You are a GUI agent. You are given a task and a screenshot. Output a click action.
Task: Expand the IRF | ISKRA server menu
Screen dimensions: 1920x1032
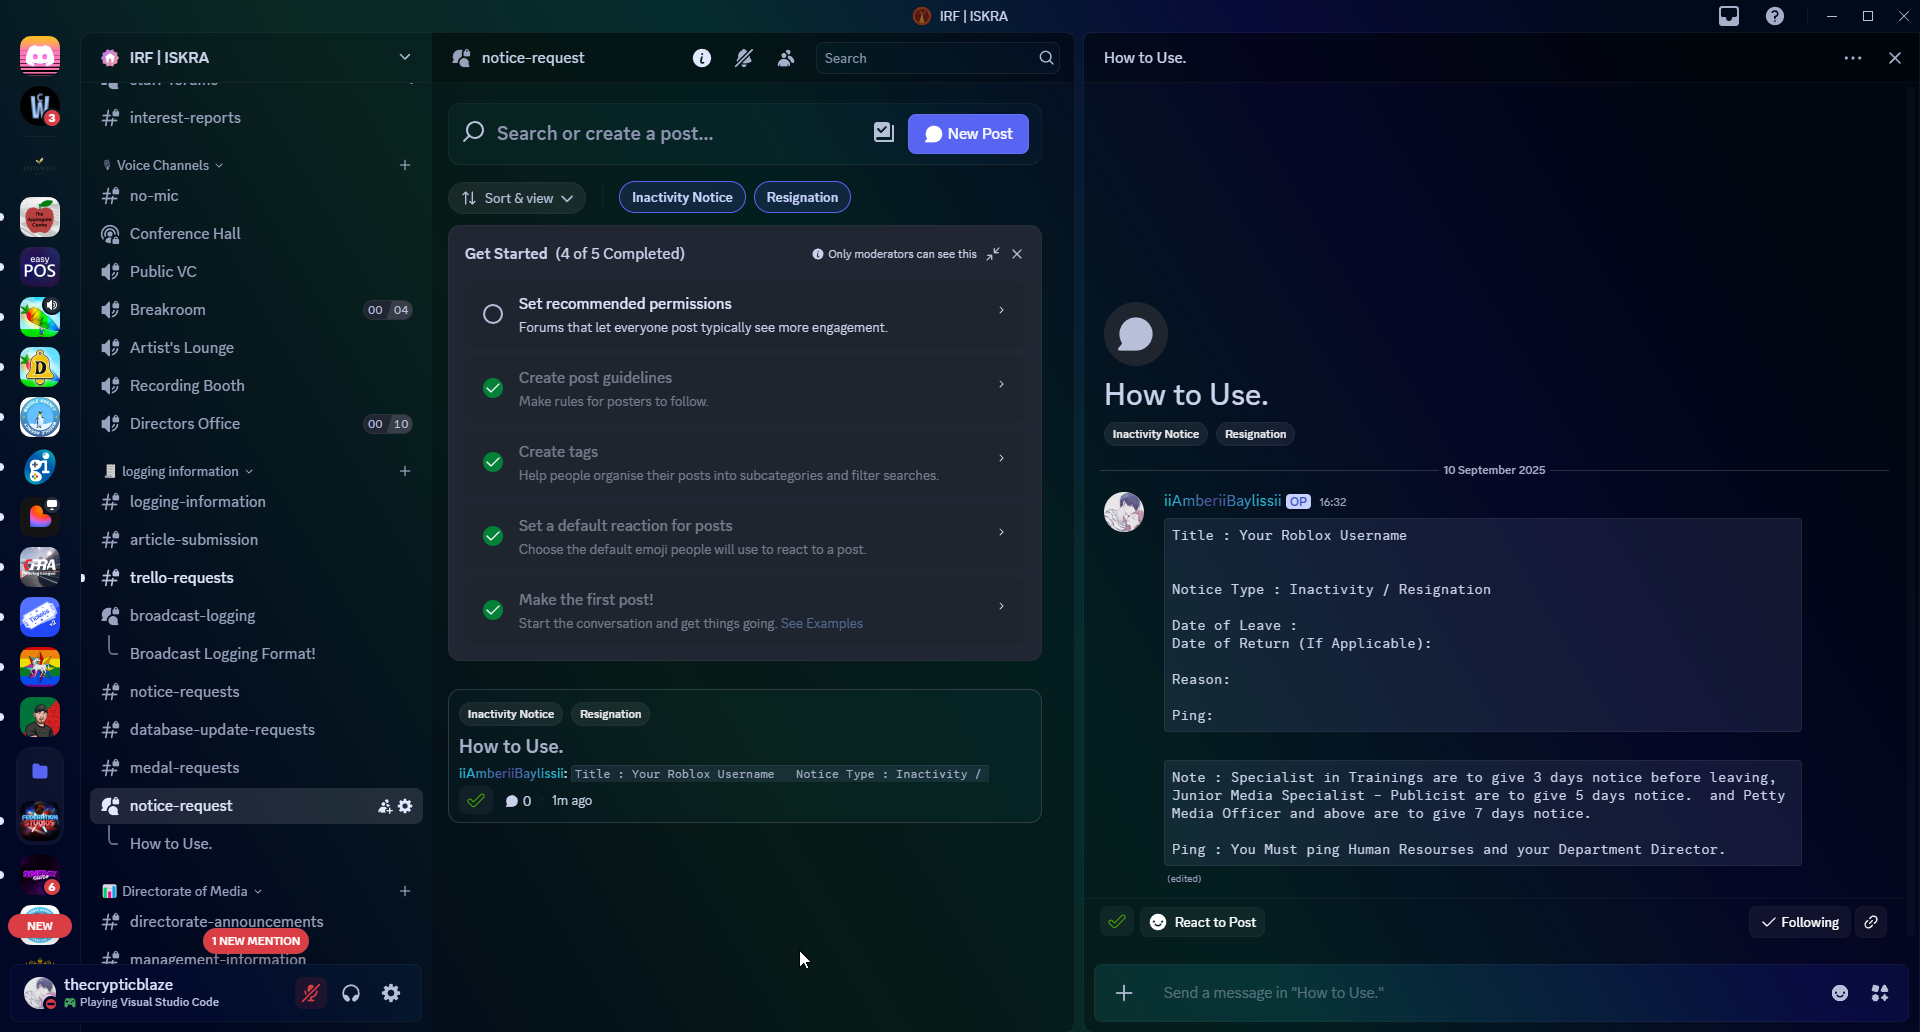pos(404,57)
